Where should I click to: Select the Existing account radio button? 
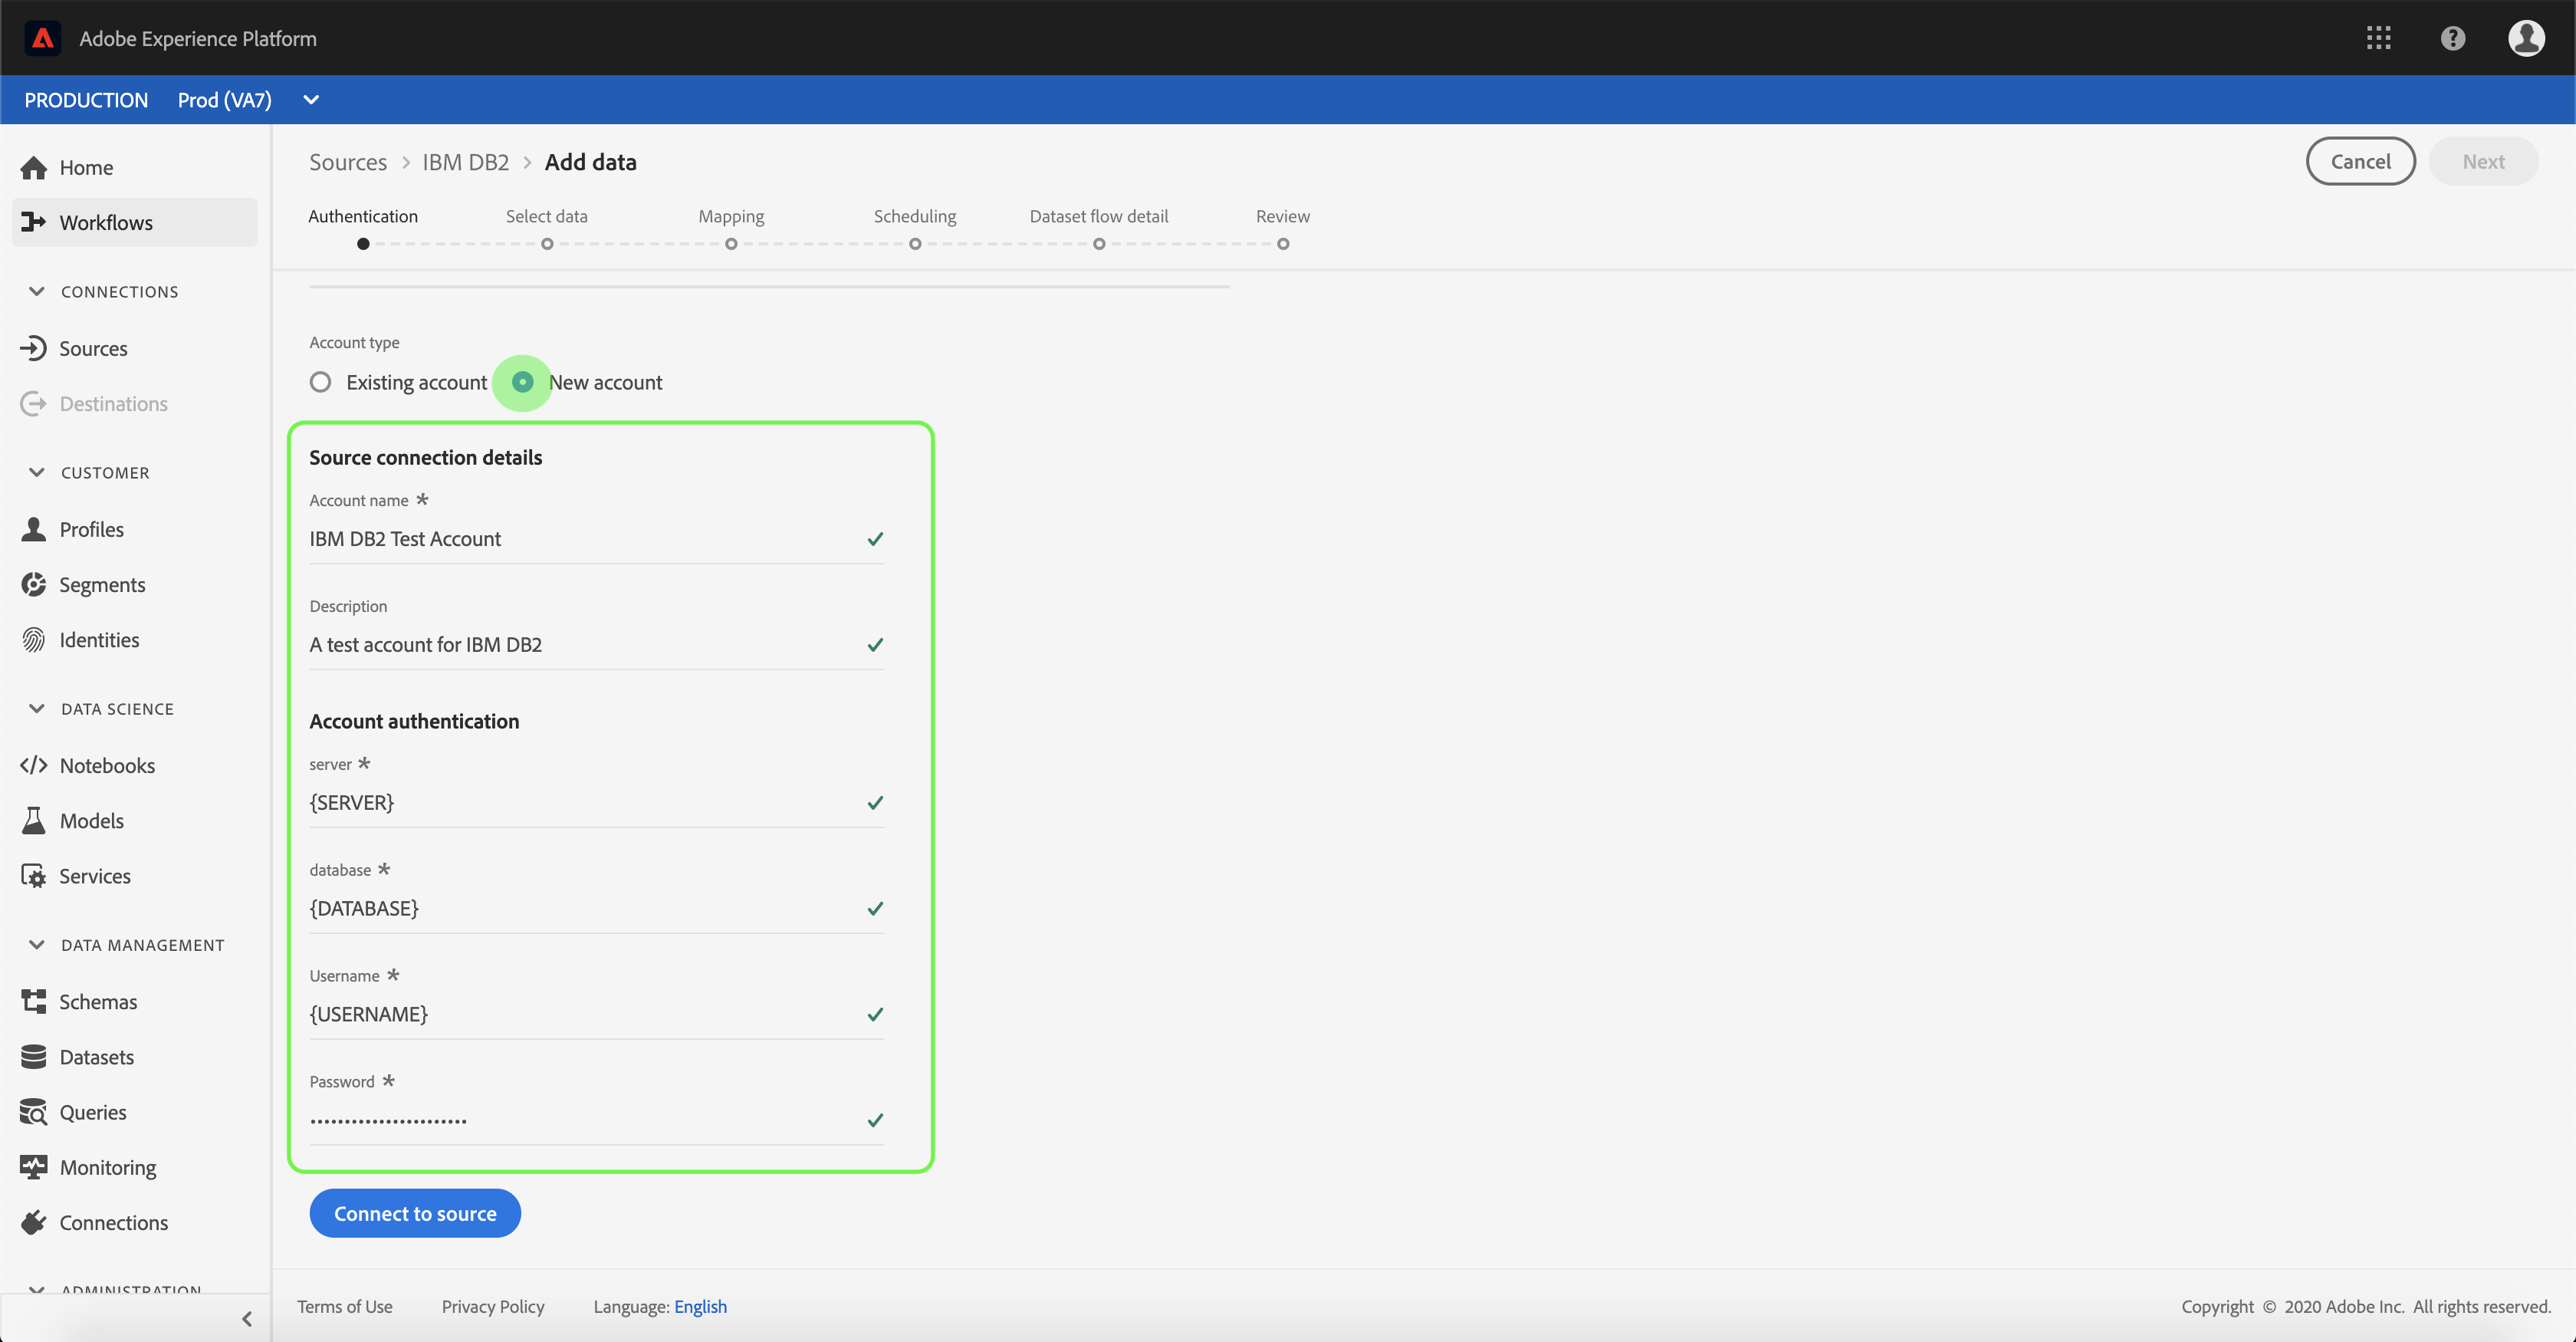pyautogui.click(x=320, y=382)
